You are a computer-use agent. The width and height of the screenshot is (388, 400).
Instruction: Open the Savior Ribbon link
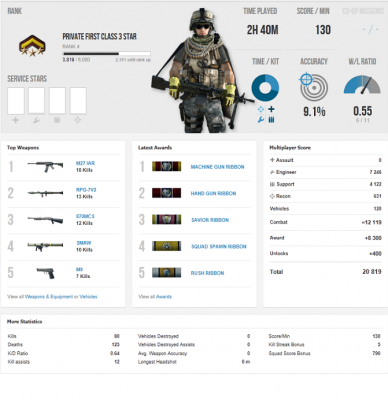pos(210,220)
